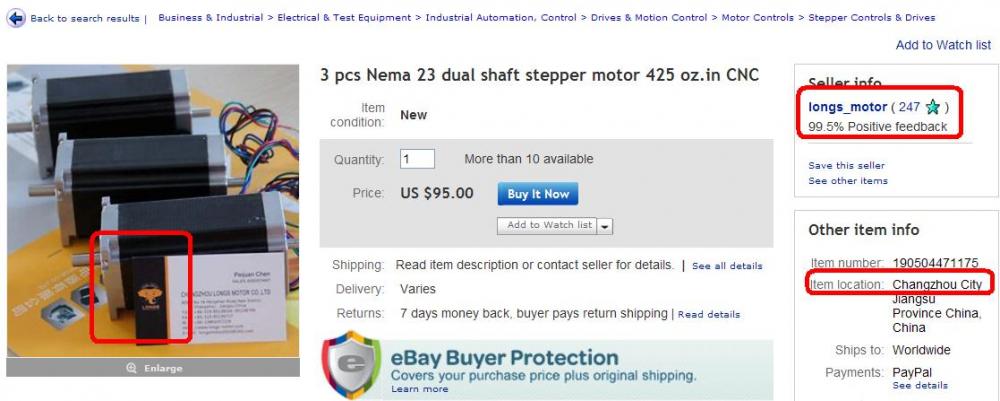Open longs_motor seller profile link
1000x401 pixels.
[x=848, y=107]
